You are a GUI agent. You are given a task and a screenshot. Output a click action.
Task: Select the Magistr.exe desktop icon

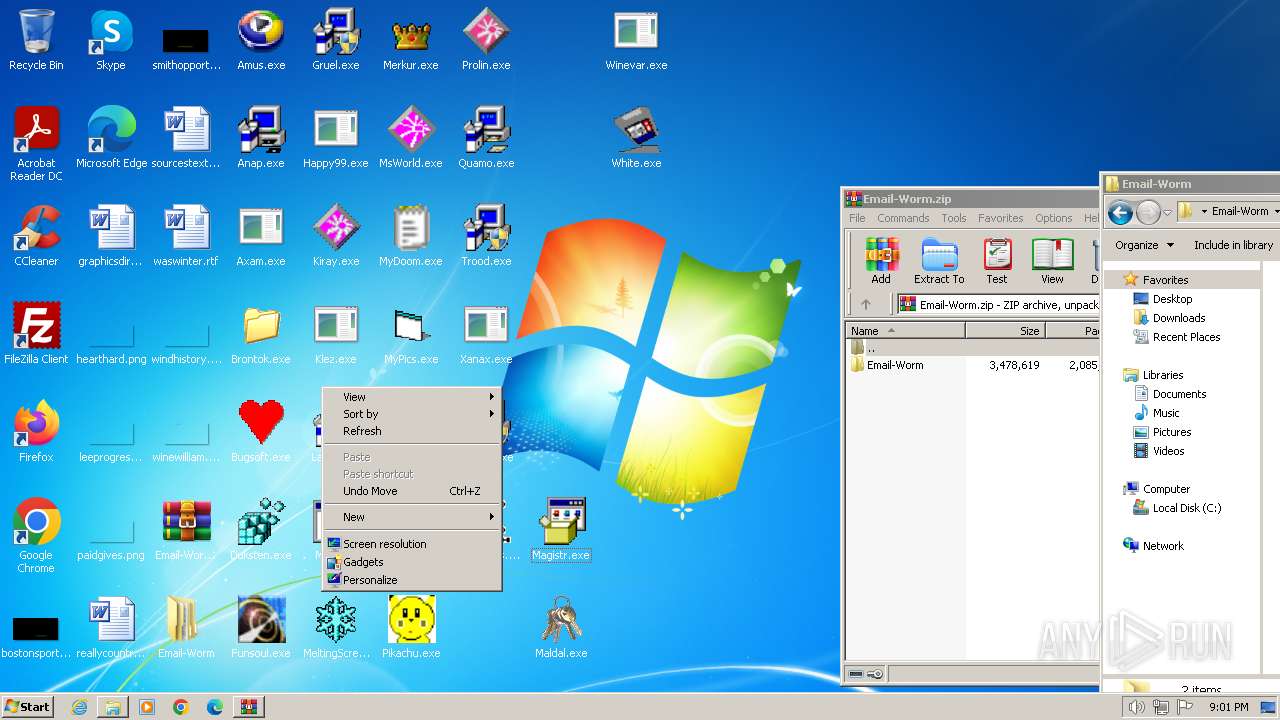561,530
